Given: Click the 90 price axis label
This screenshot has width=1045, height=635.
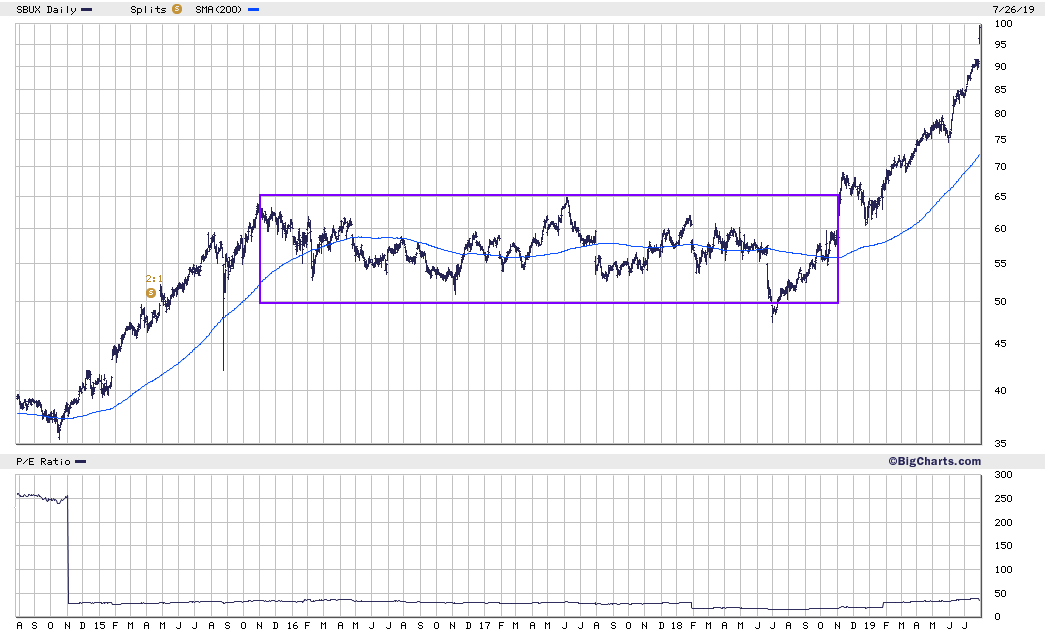Looking at the screenshot, I should click(1000, 67).
